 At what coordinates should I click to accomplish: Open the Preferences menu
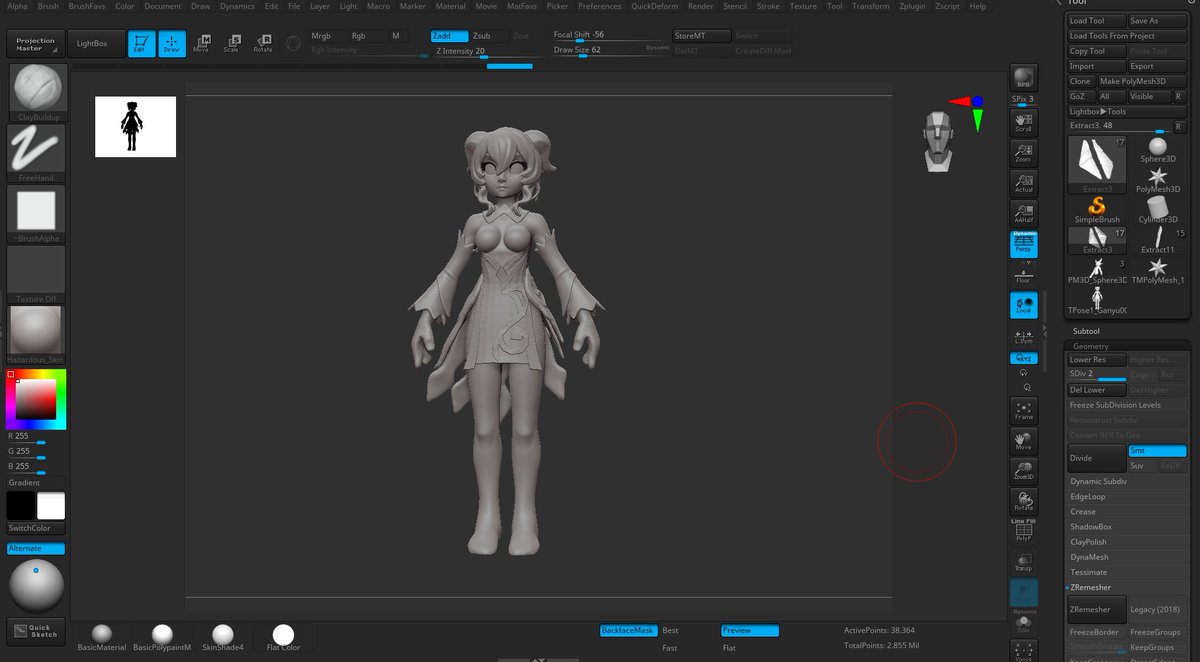599,6
